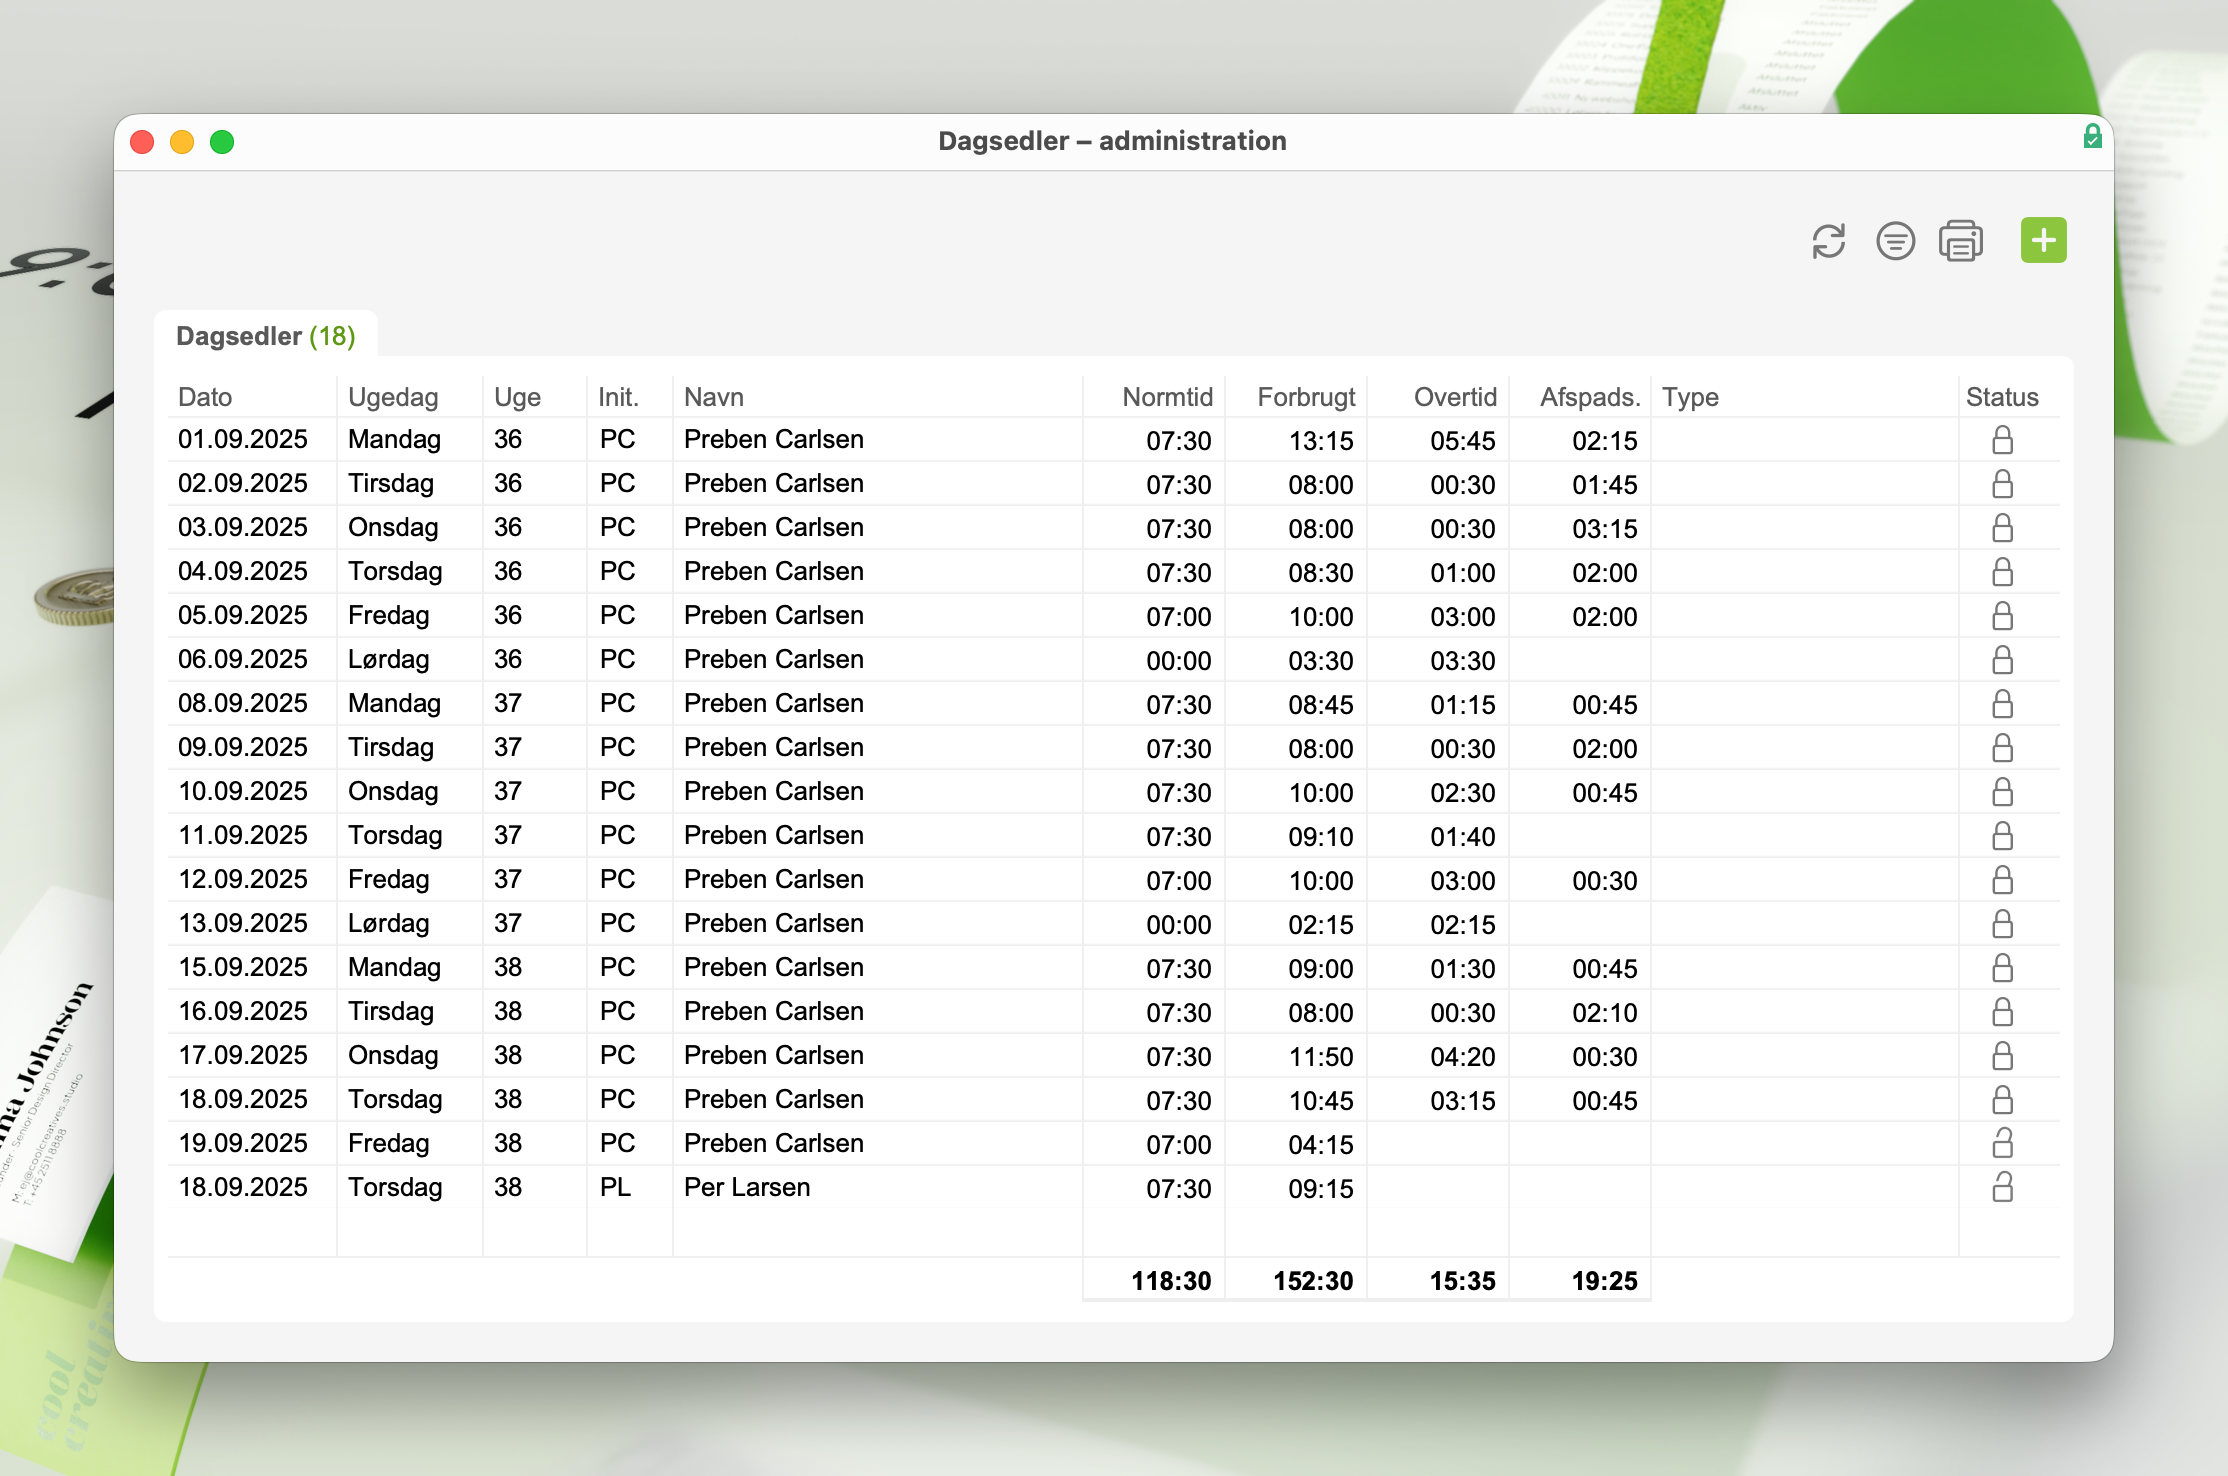
Task: Click the refresh icon in toolbar
Action: [x=1828, y=241]
